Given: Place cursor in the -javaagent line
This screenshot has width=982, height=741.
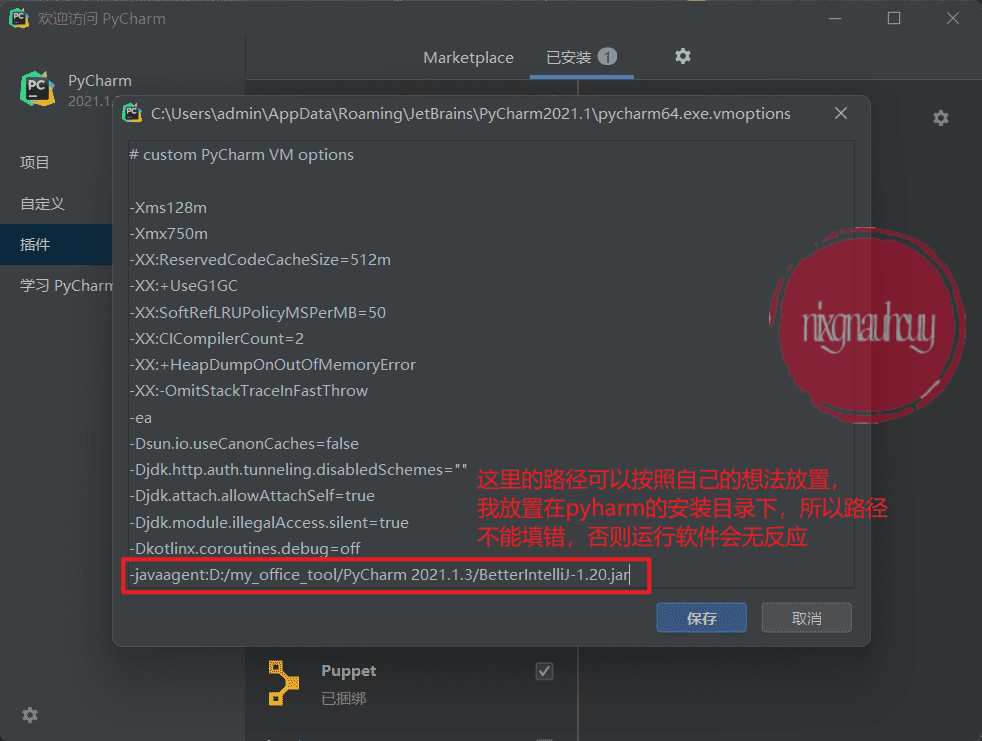Looking at the screenshot, I should 379,574.
